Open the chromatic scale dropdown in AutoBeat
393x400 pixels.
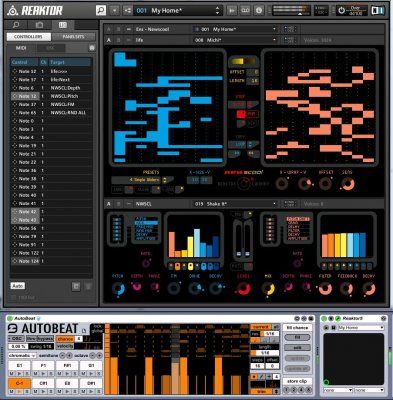point(22,356)
